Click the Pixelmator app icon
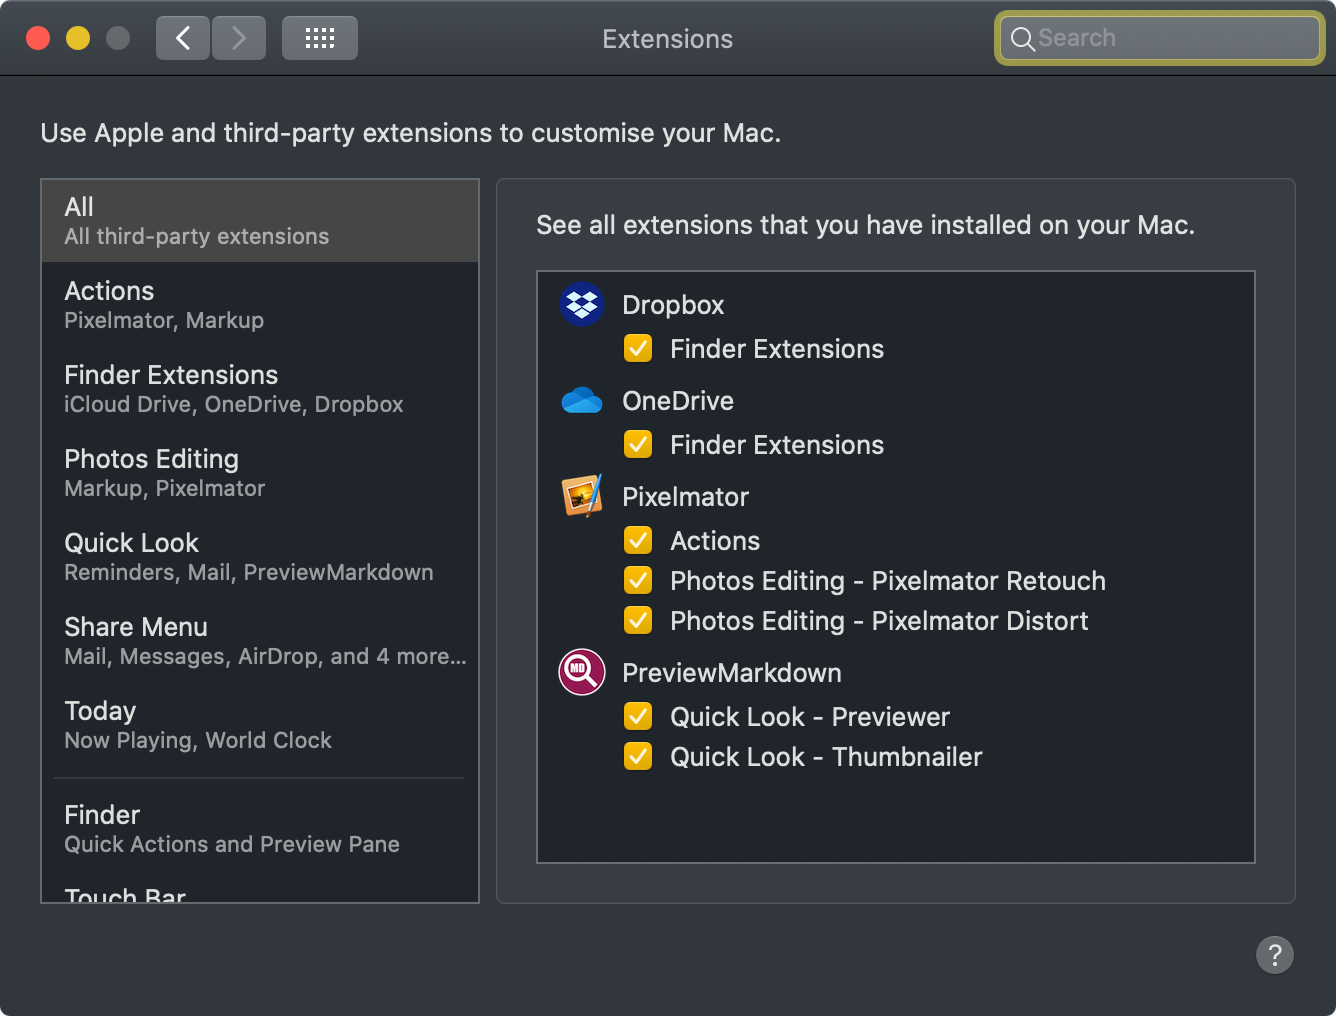Image resolution: width=1336 pixels, height=1016 pixels. coord(582,496)
